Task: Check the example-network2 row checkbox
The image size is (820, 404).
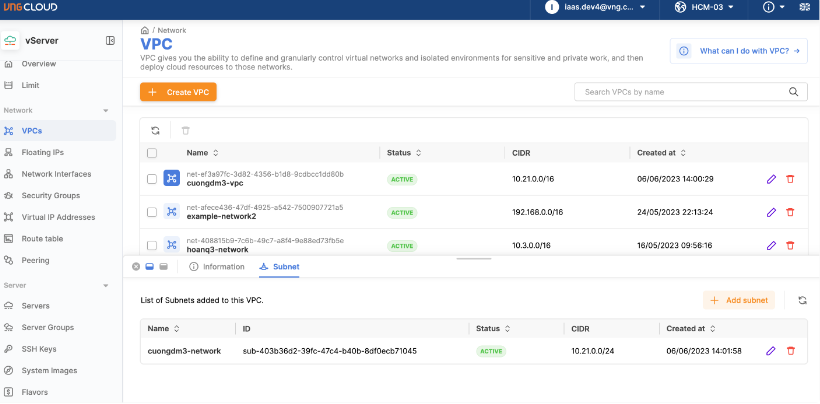Action: click(x=152, y=212)
